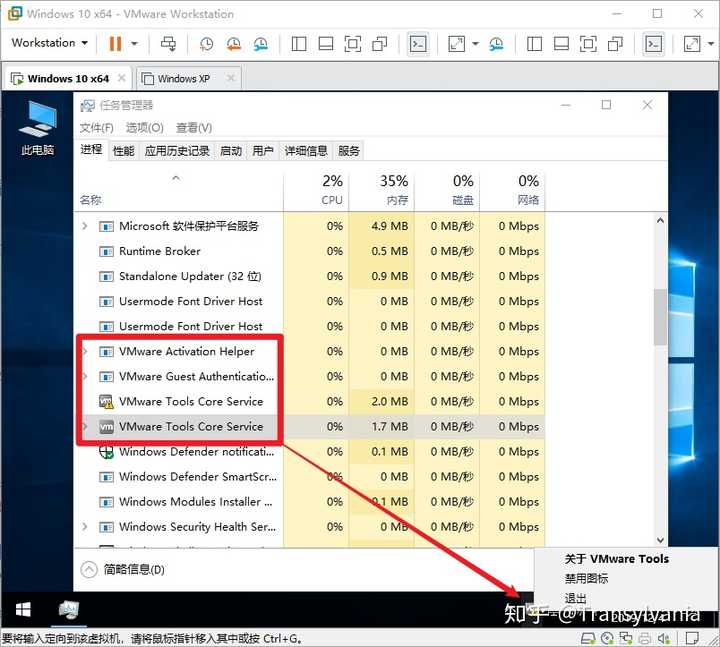The height and width of the screenshot is (647, 720).
Task: Click the 名称 column header
Action: (90, 200)
